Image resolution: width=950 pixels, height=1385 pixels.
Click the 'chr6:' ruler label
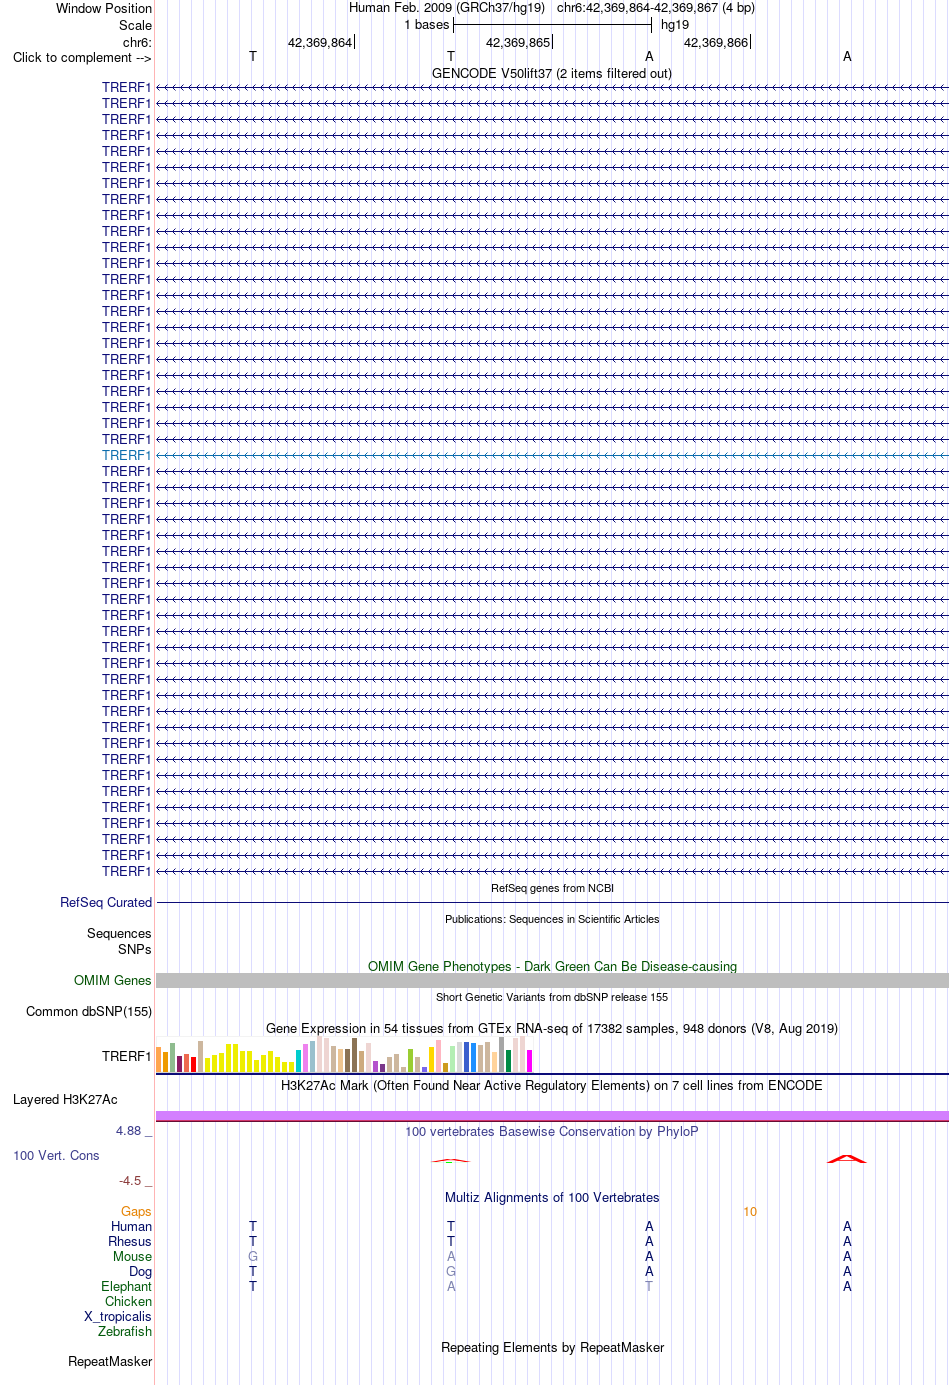pos(137,42)
